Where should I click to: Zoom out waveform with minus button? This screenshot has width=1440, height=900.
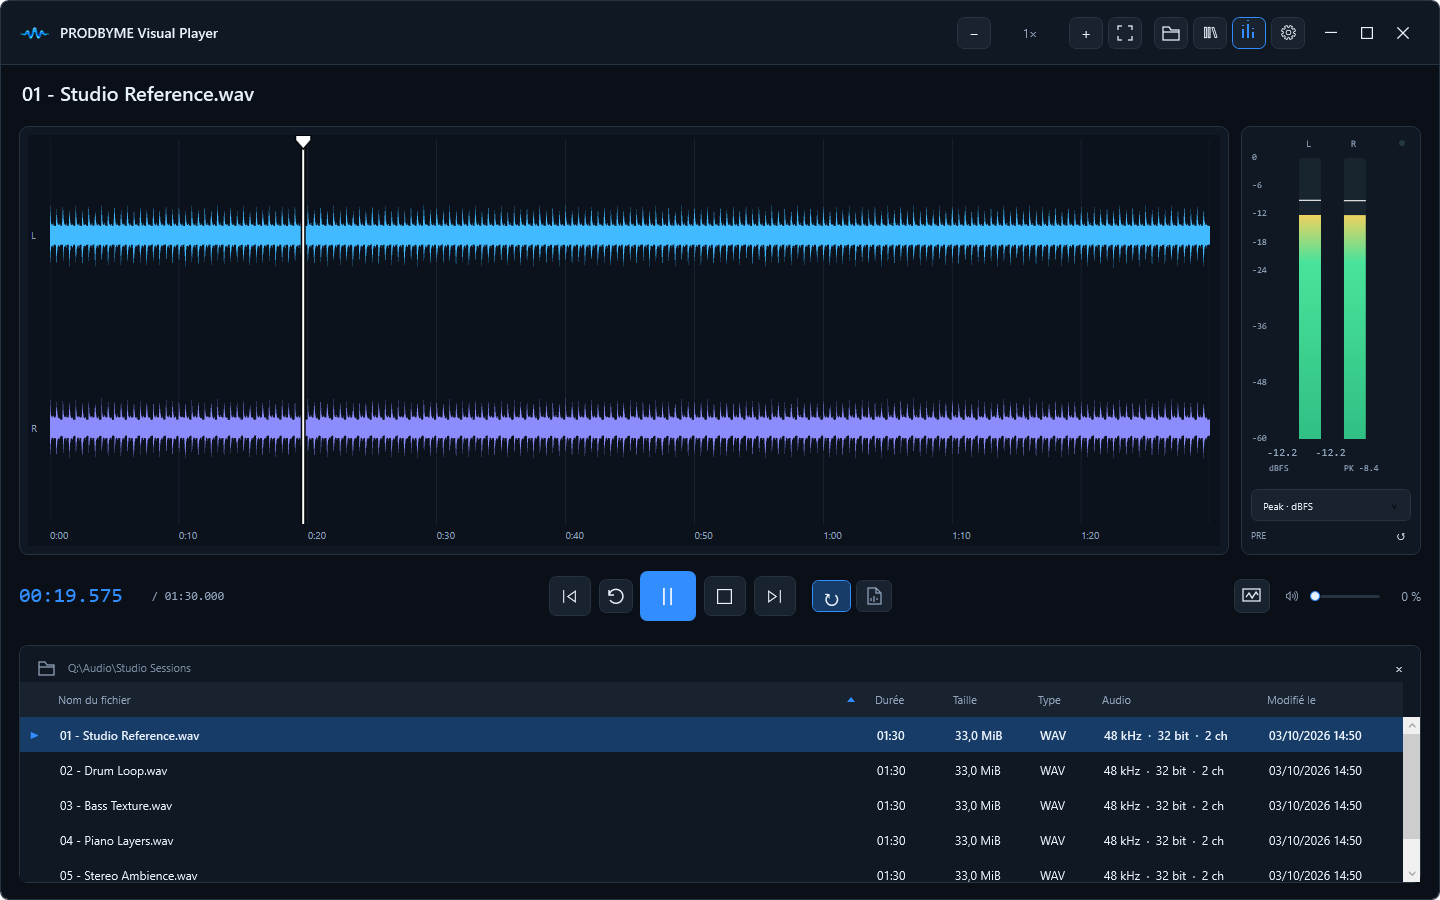click(x=974, y=33)
